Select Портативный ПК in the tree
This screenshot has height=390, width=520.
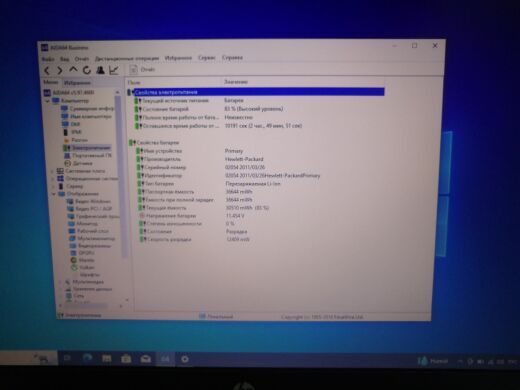[88, 155]
